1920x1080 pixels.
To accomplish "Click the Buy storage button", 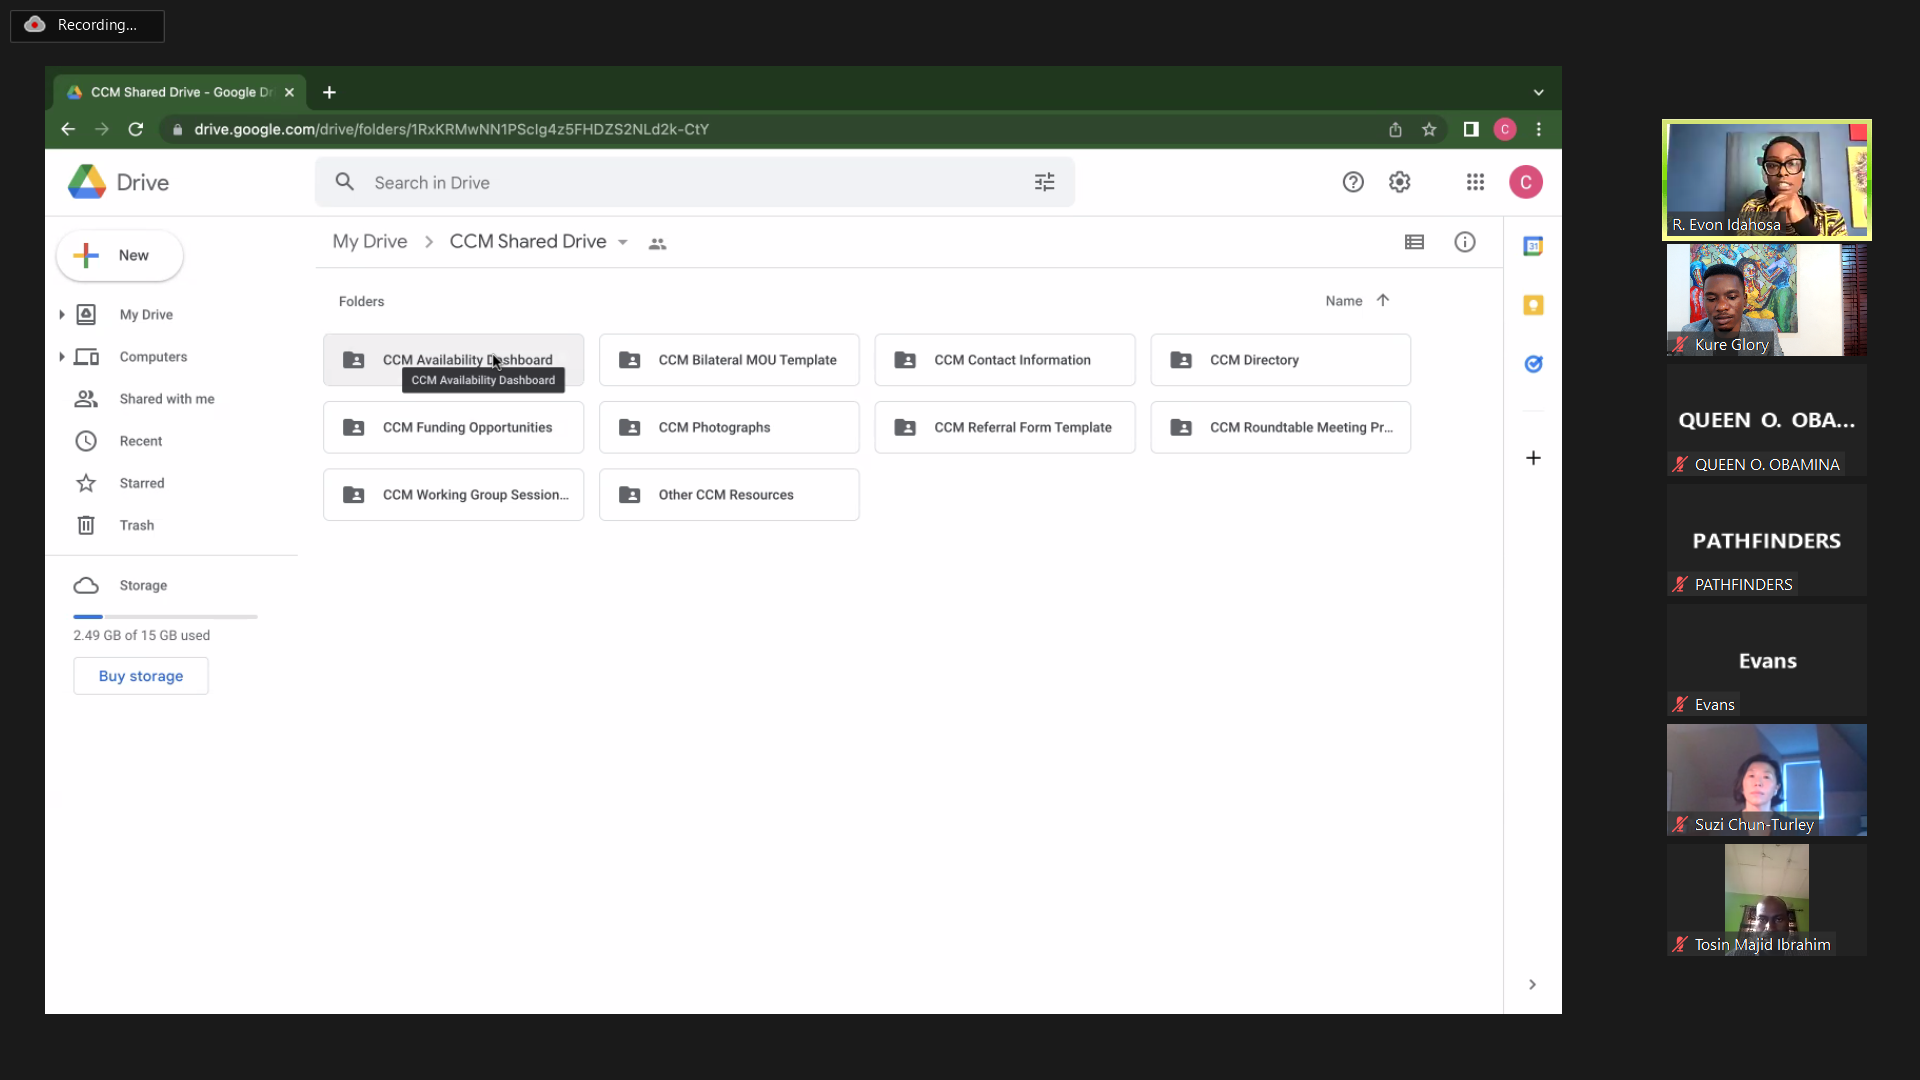I will (141, 676).
